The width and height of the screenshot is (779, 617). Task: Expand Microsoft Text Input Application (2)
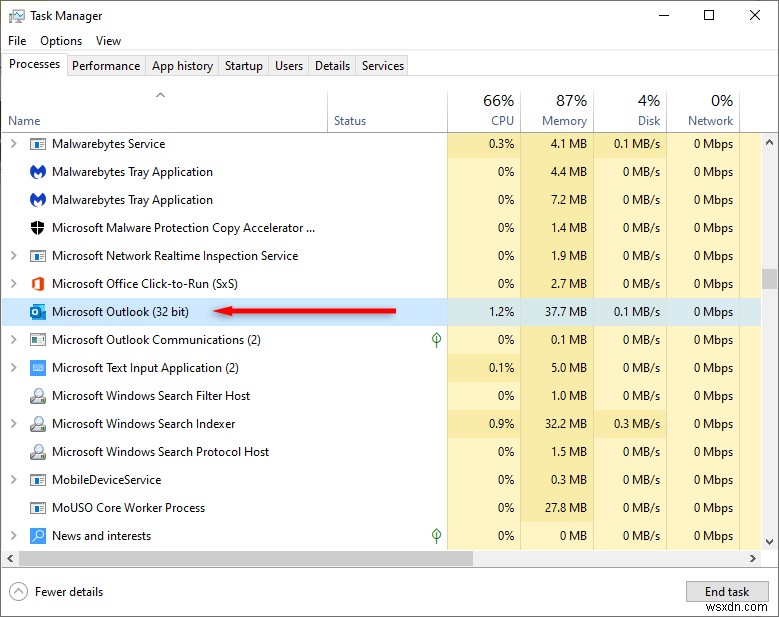(14, 368)
